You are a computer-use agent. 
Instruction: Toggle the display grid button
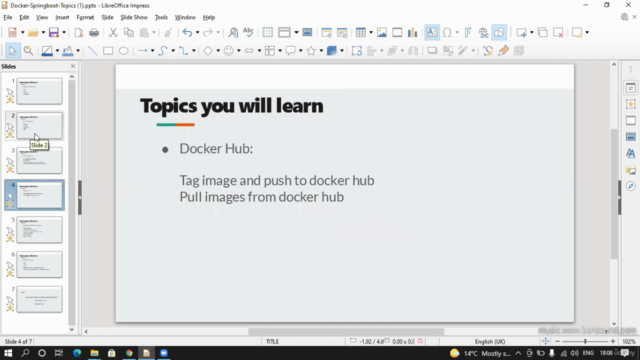[x=267, y=32]
